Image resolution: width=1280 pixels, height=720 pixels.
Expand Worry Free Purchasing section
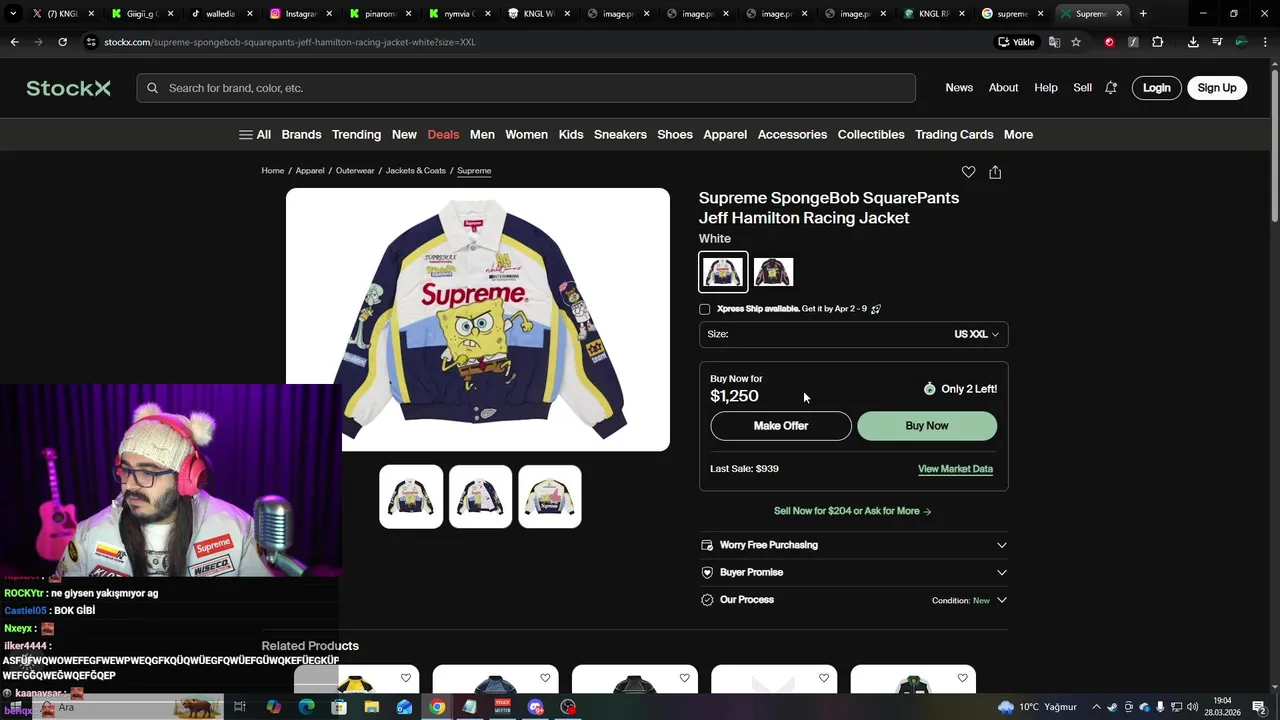click(x=854, y=545)
